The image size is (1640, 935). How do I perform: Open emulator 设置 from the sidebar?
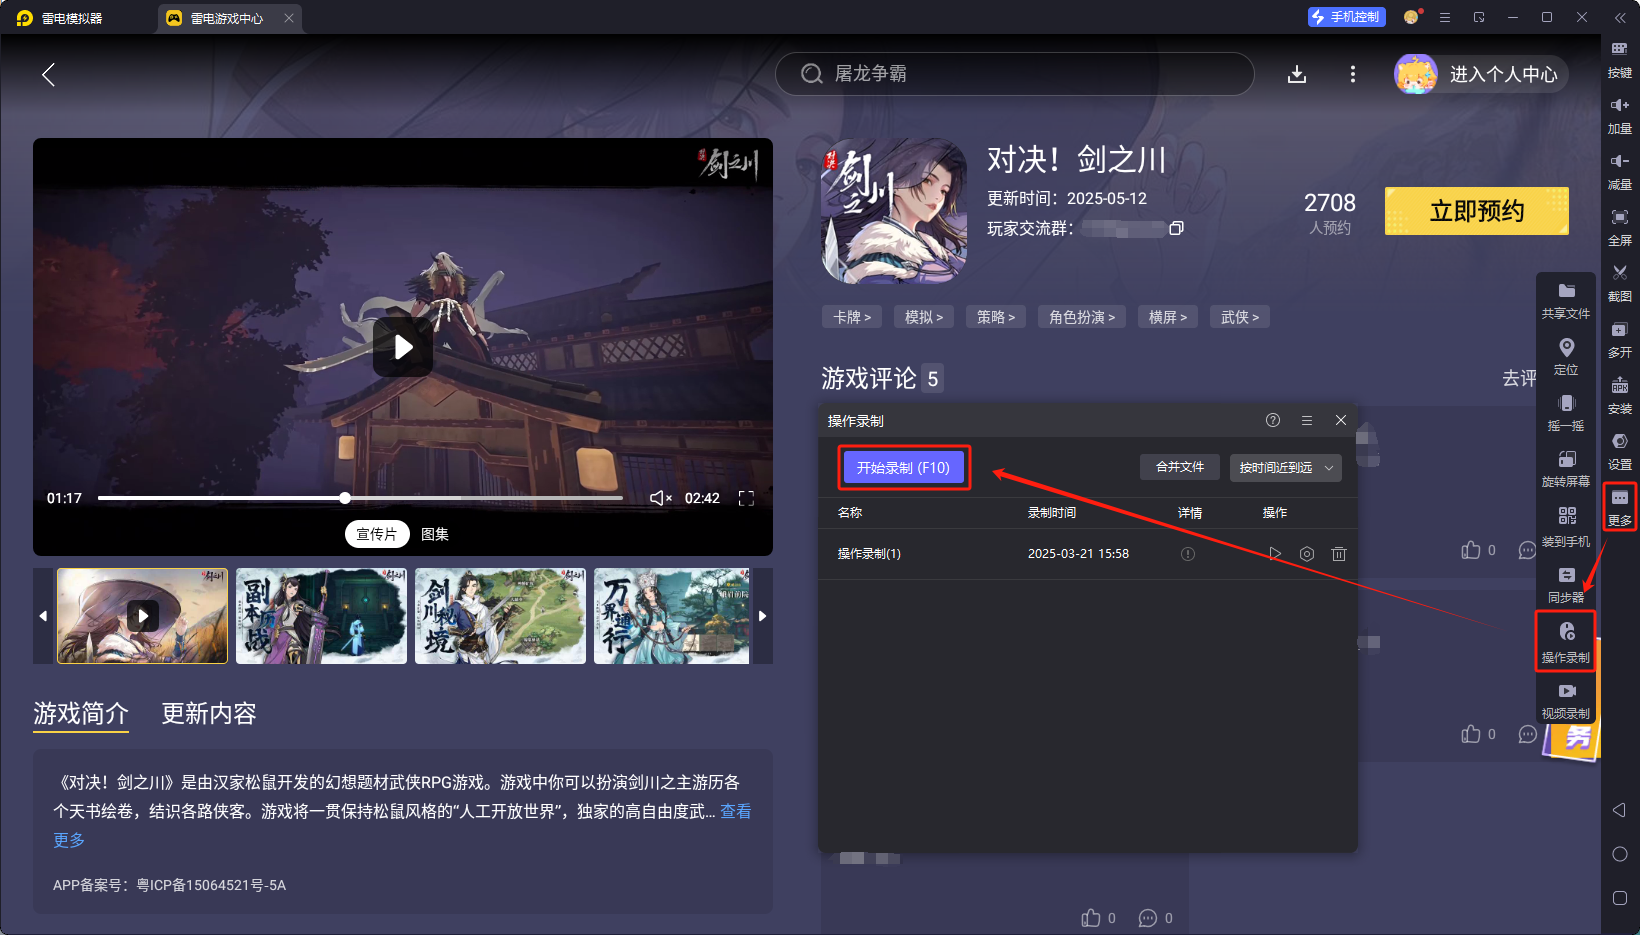(x=1619, y=452)
